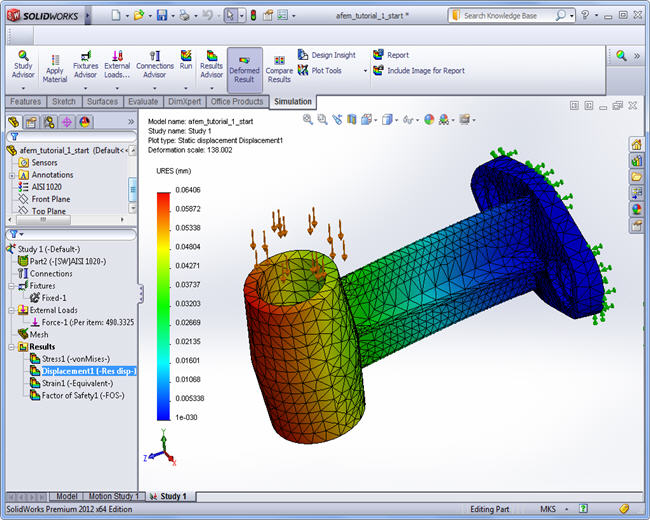
Task: Open Factor of Safety1 plot
Action: pyautogui.click(x=77, y=396)
